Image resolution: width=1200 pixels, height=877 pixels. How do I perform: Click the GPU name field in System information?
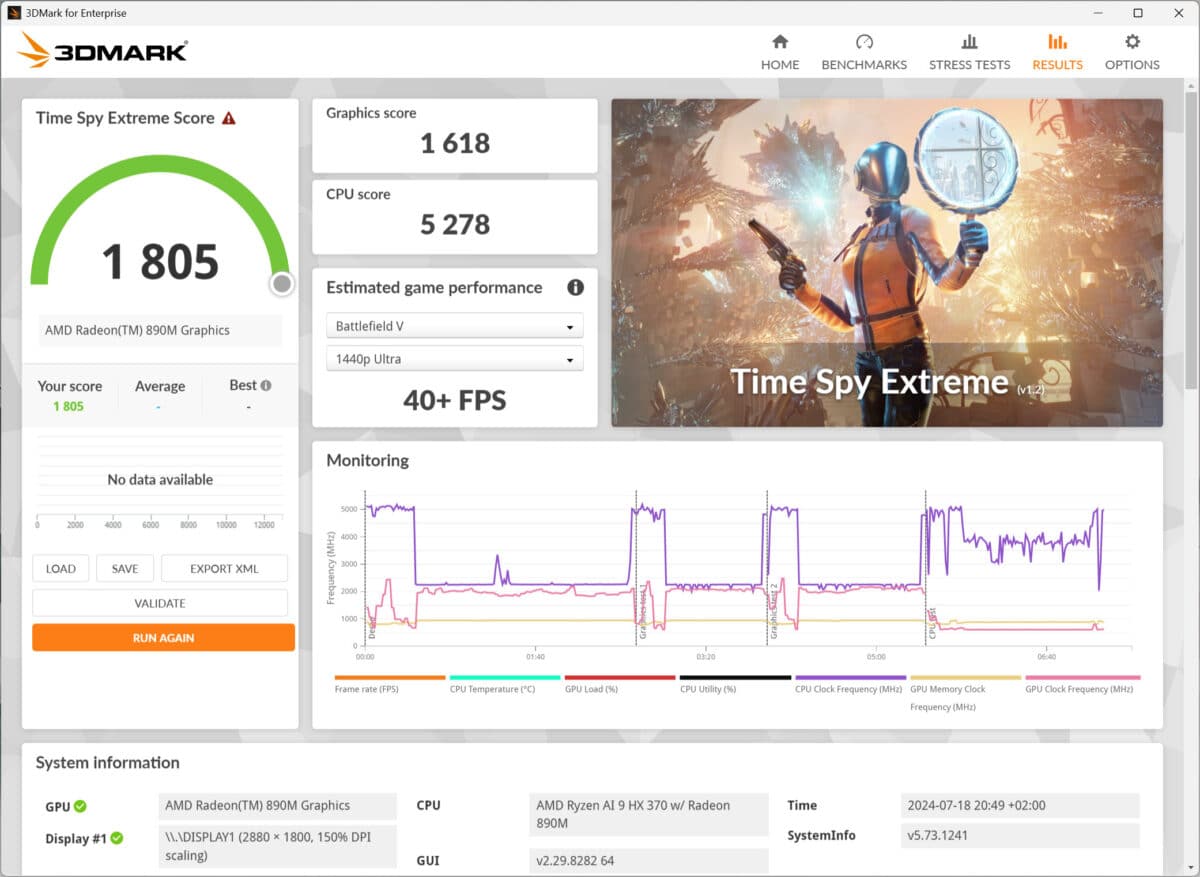pyautogui.click(x=277, y=806)
